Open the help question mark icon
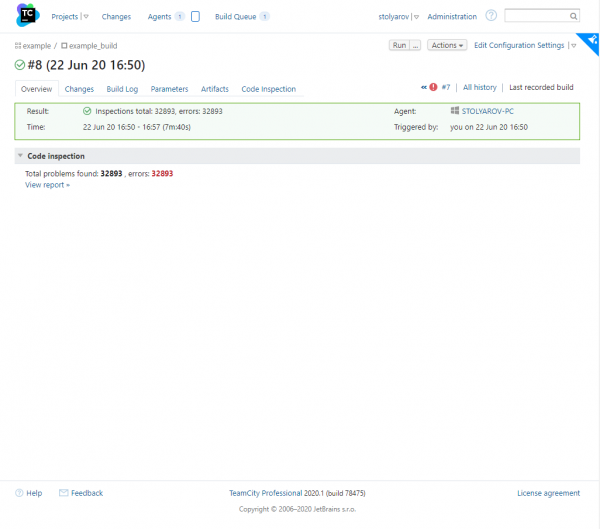Screen dimensions: 600x529 click(491, 16)
